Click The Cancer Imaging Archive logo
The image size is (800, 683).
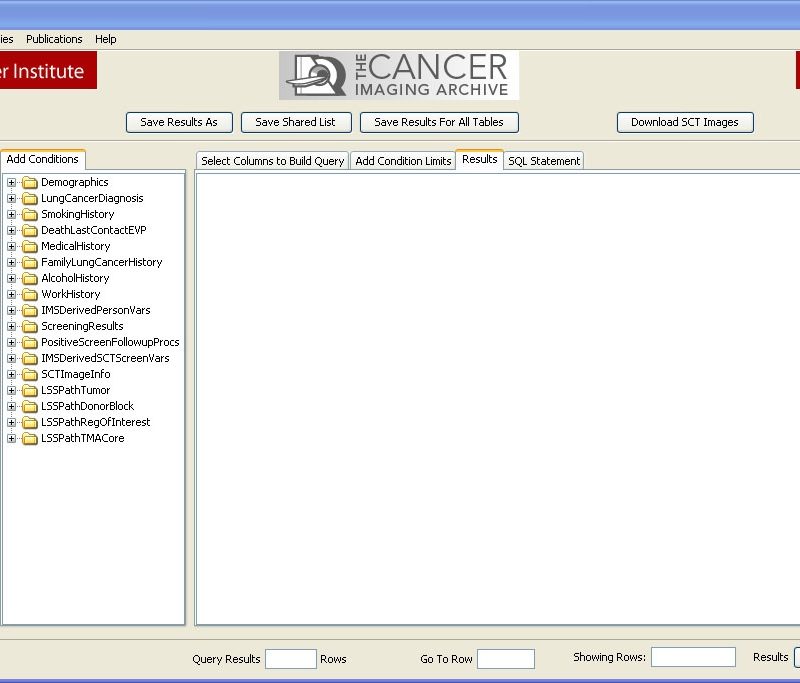pyautogui.click(x=399, y=75)
